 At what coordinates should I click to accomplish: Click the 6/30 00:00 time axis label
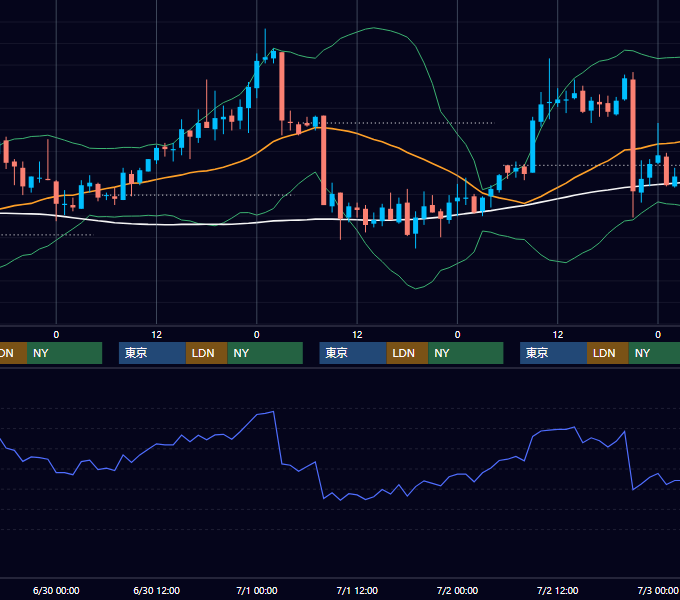[56, 590]
